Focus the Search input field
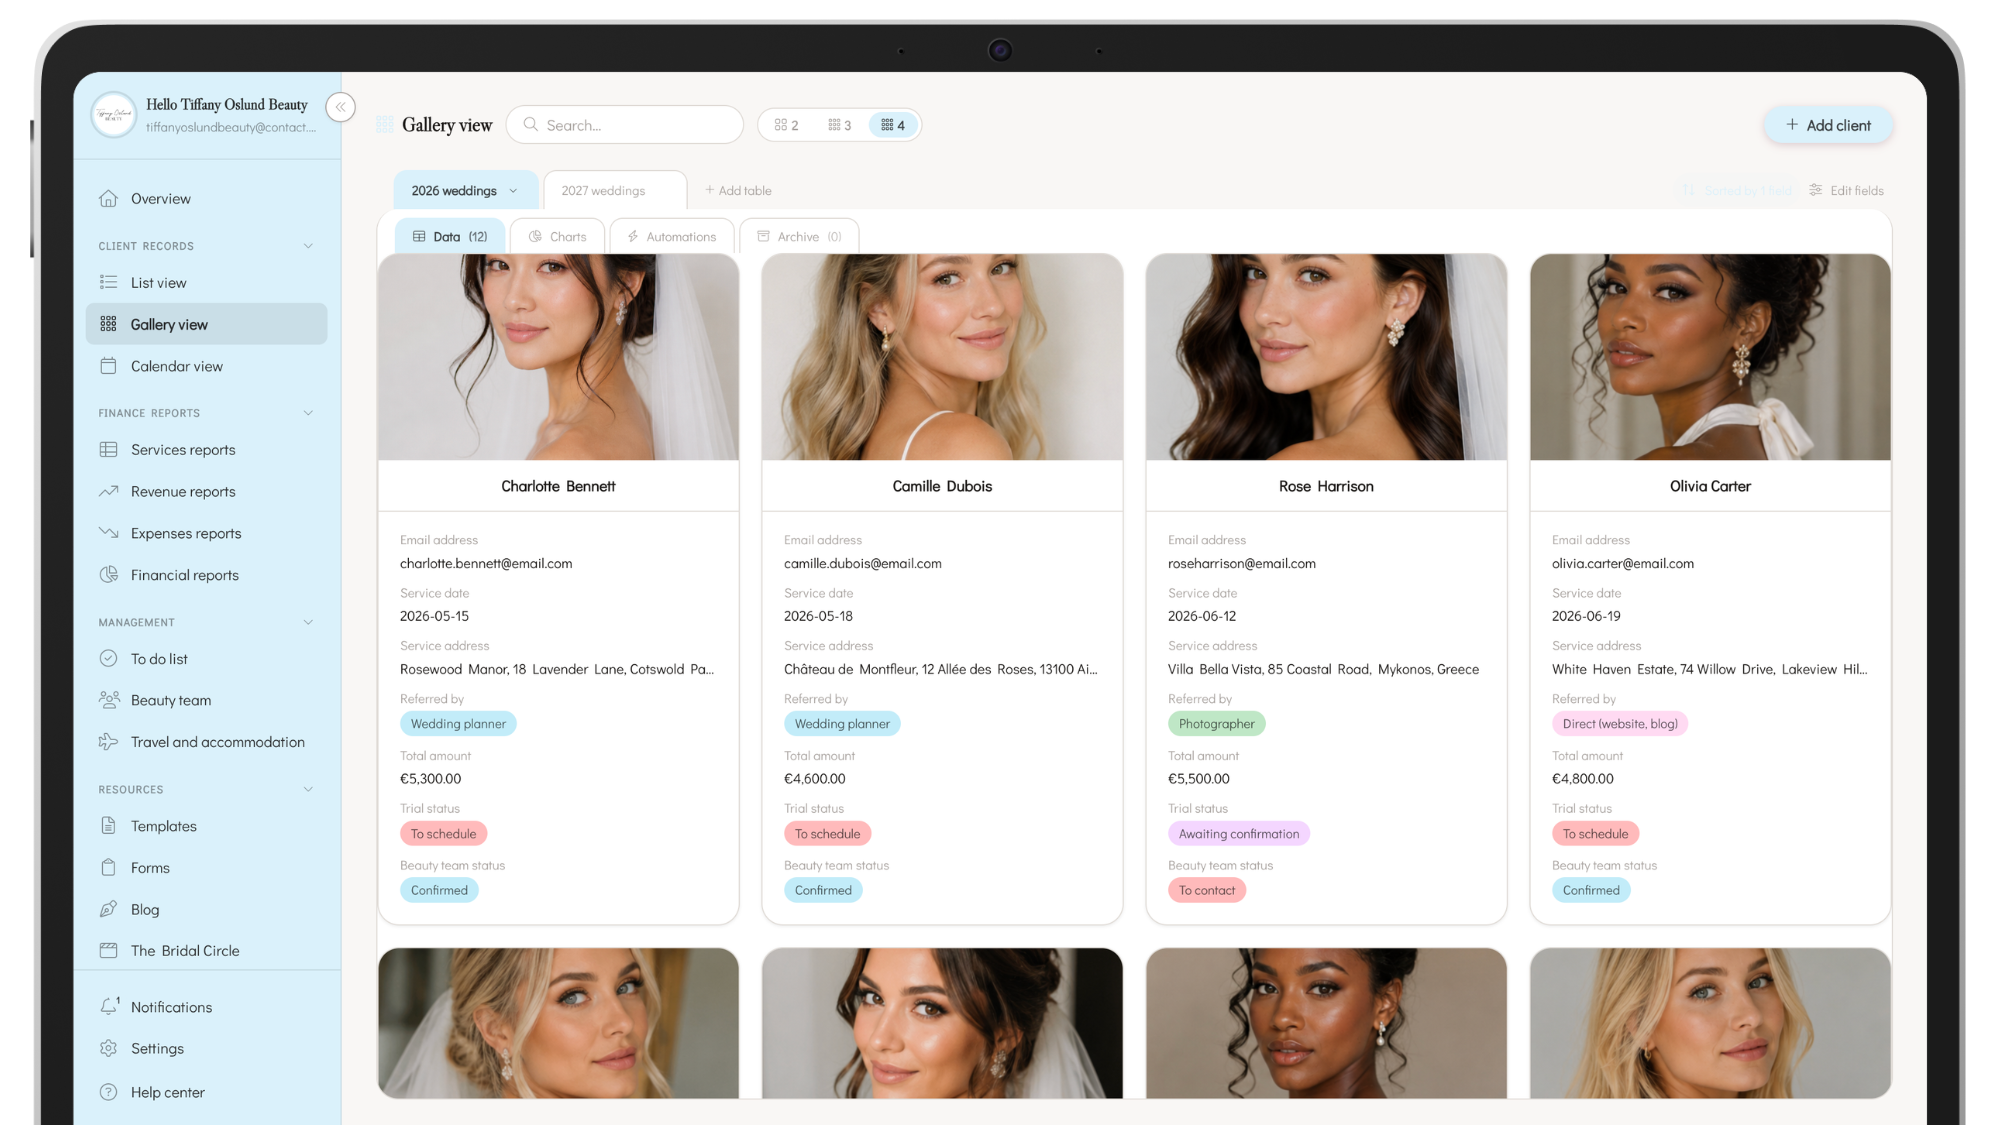The height and width of the screenshot is (1125, 2000). (x=625, y=125)
